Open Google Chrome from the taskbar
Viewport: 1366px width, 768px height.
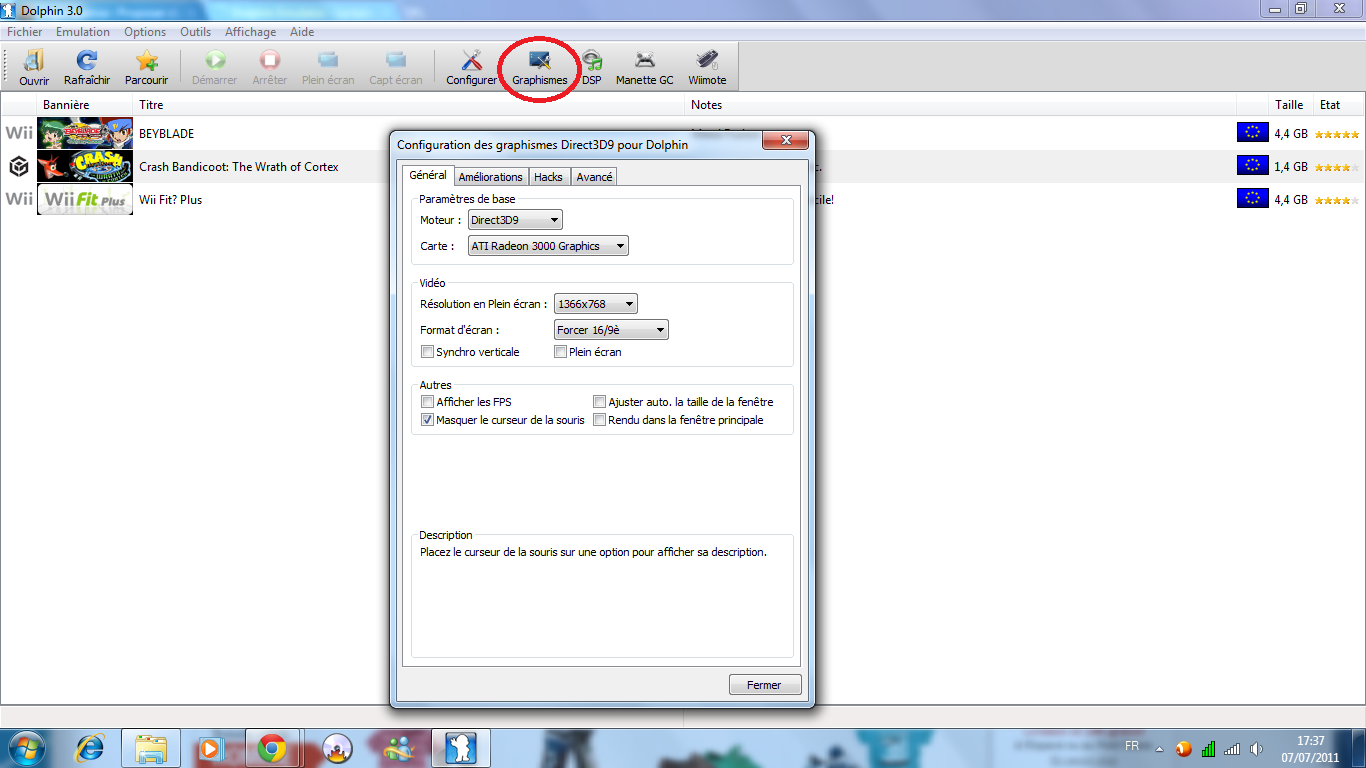pos(272,748)
